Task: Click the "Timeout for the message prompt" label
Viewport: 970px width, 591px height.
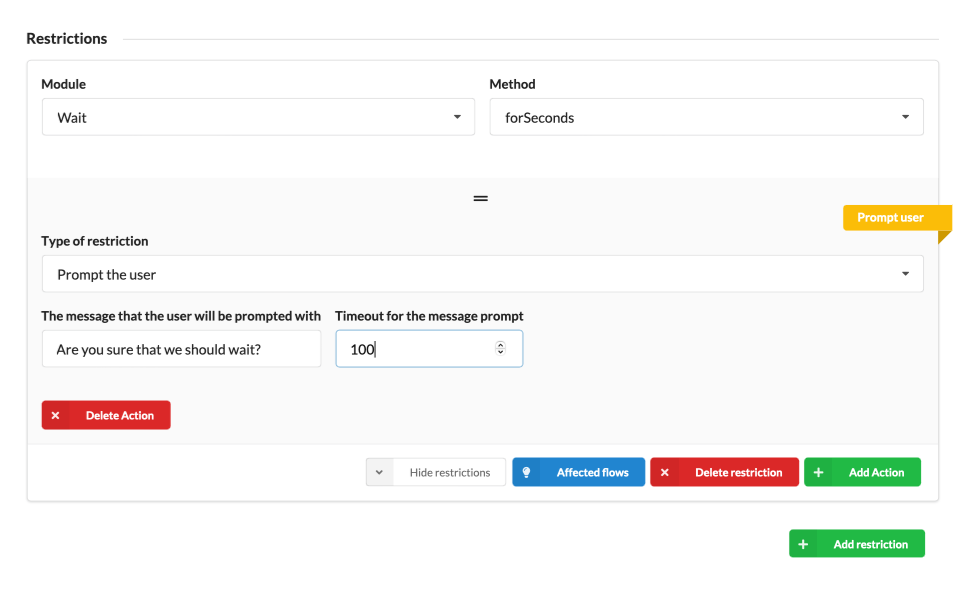Action: tap(429, 316)
